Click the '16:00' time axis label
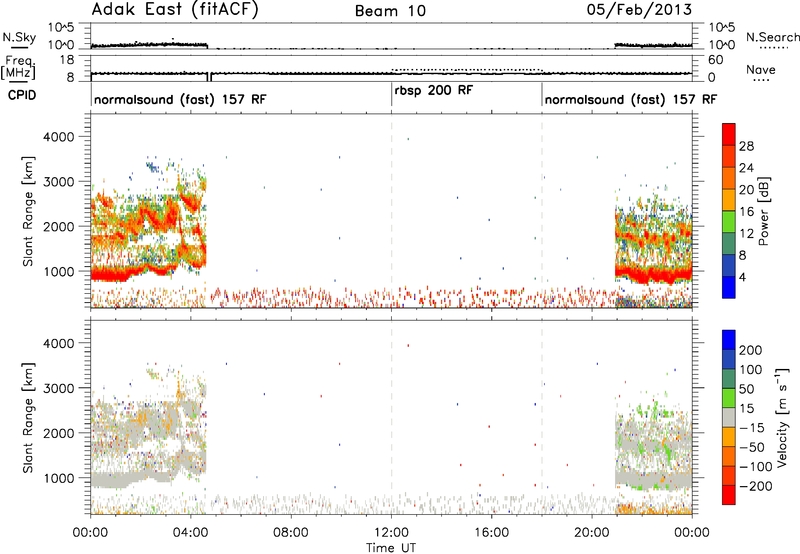This screenshot has width=800, height=554. click(x=491, y=533)
